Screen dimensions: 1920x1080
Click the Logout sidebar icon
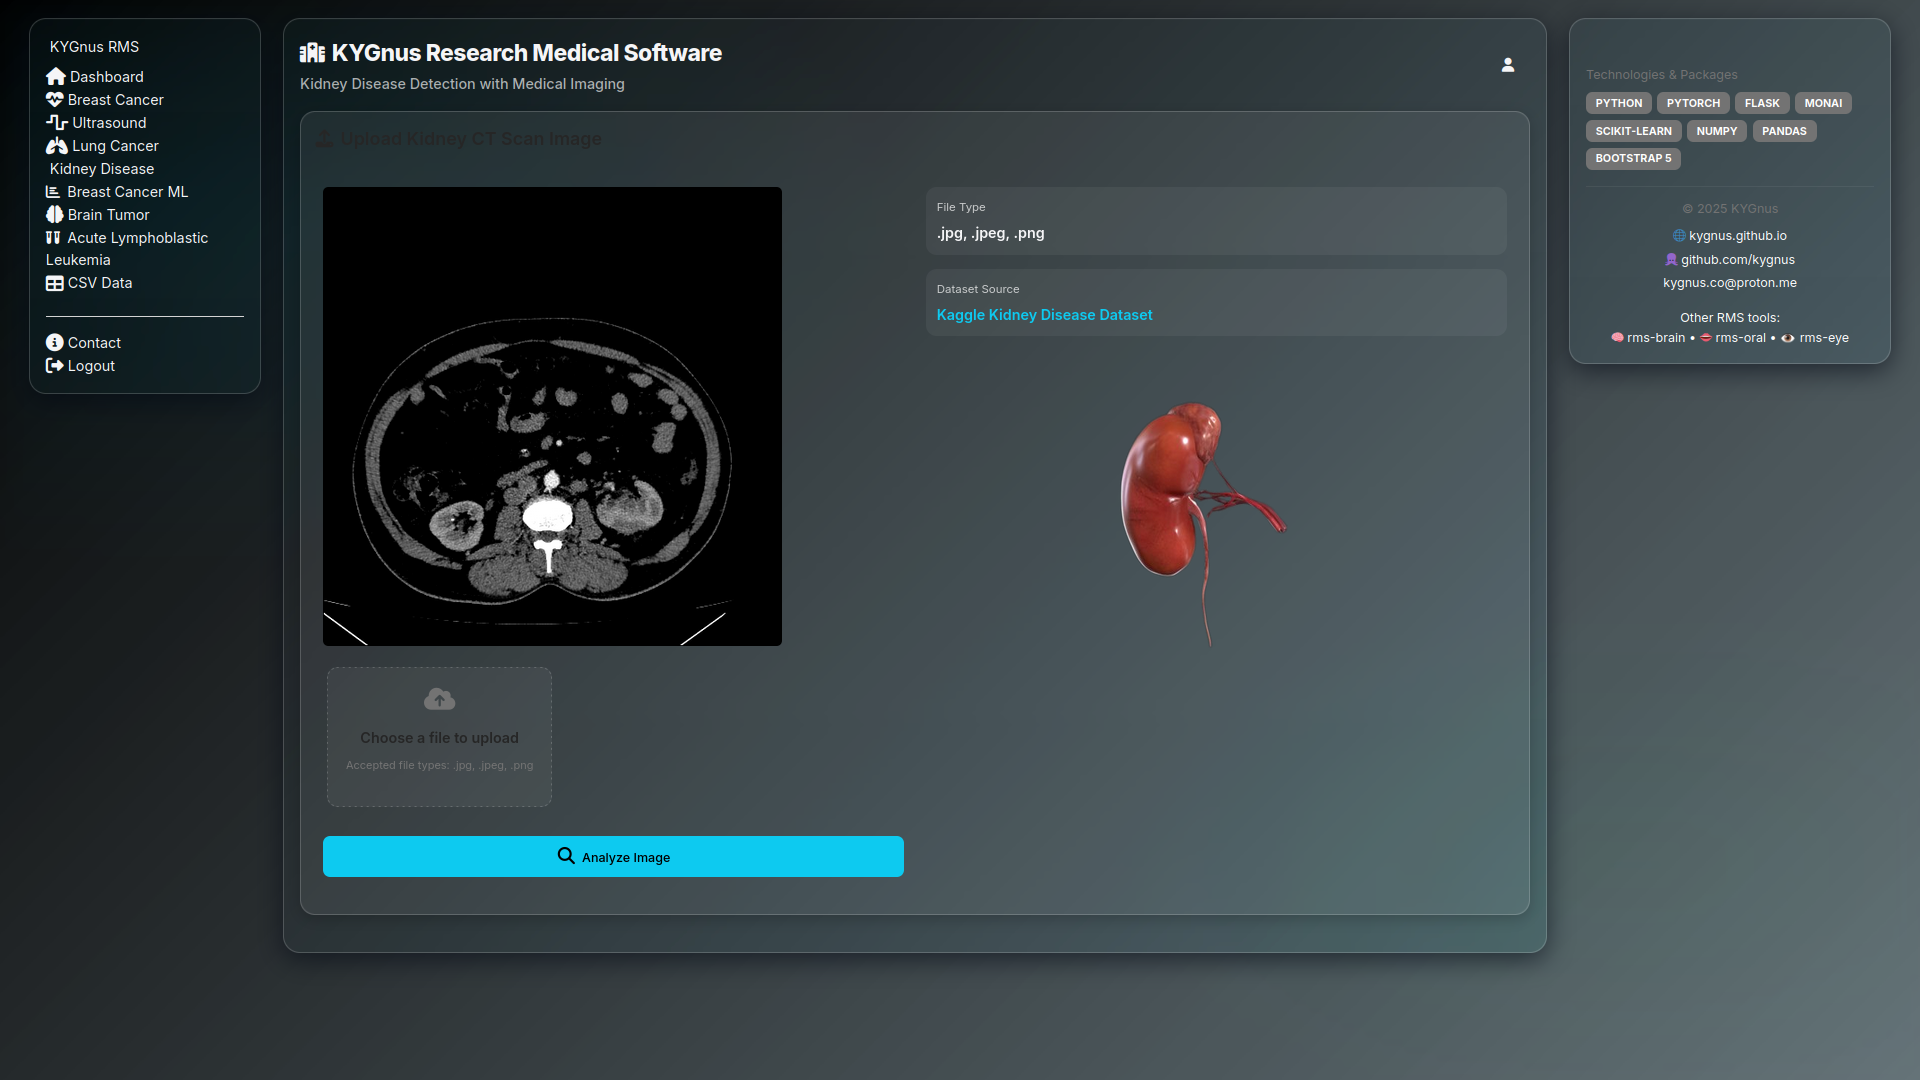[55, 365]
